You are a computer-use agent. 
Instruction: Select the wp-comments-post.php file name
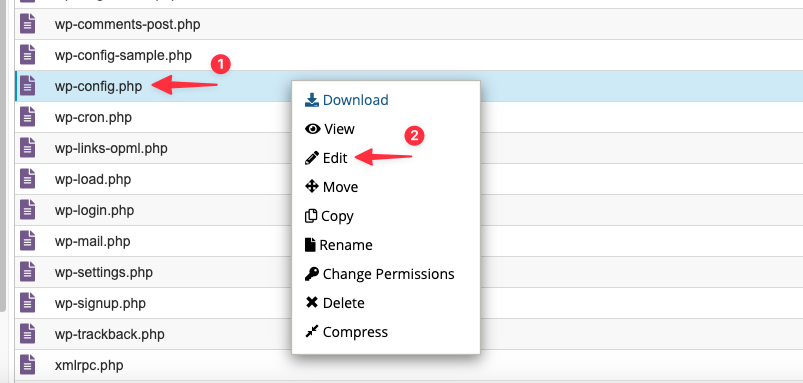click(x=128, y=24)
